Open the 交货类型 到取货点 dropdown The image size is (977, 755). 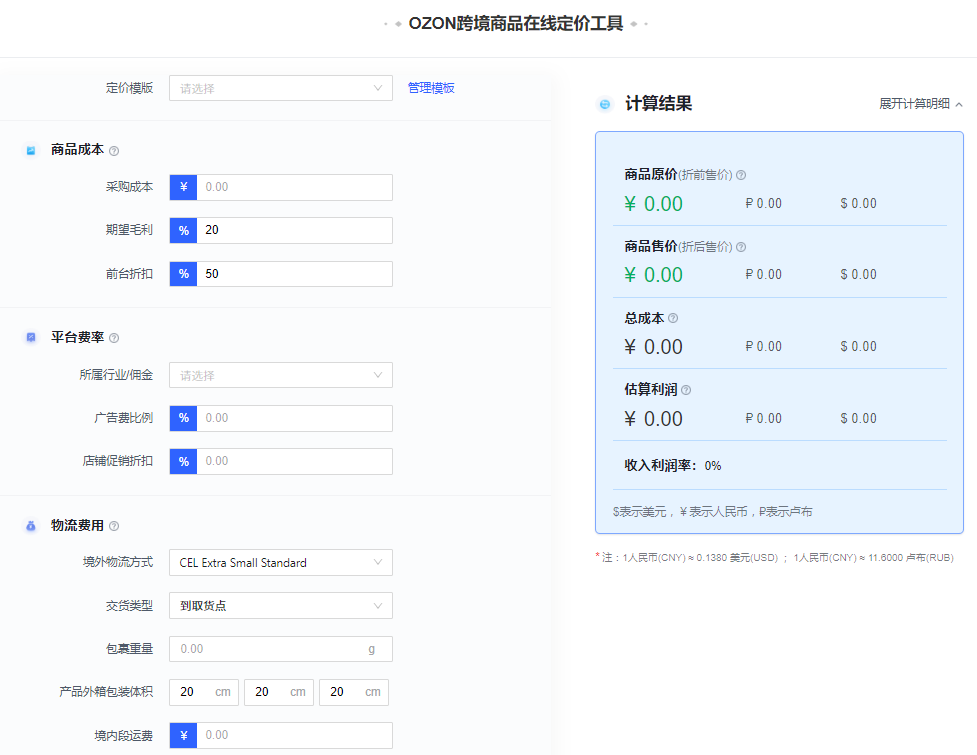281,605
